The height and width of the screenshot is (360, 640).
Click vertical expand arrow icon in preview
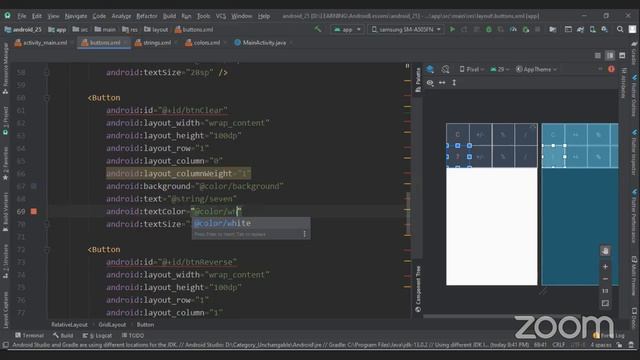tap(454, 82)
